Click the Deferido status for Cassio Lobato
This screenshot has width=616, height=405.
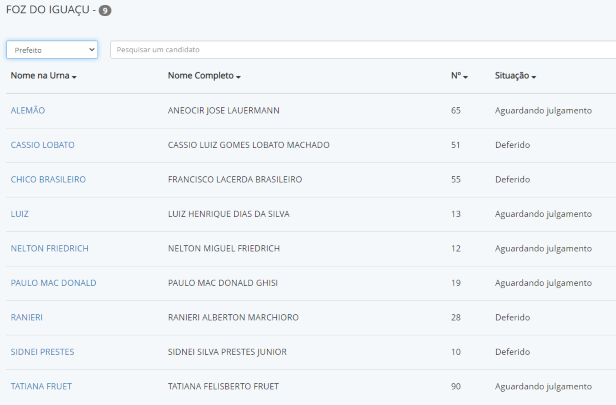[512, 145]
